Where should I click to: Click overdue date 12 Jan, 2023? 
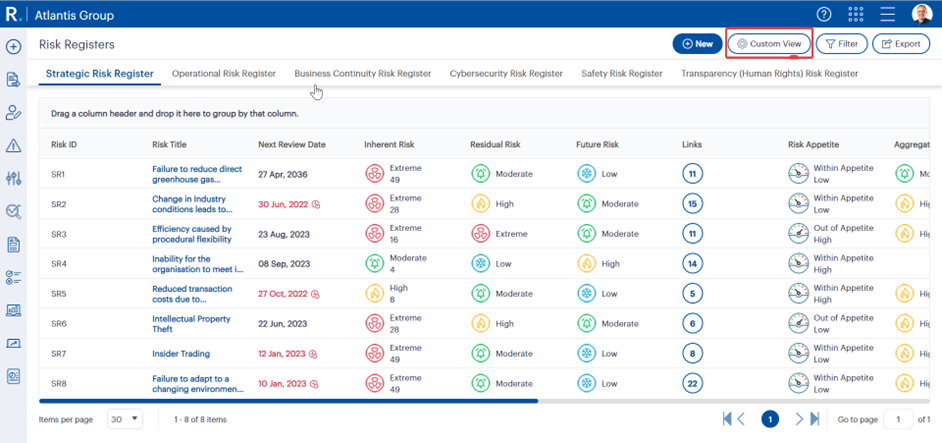coord(282,354)
